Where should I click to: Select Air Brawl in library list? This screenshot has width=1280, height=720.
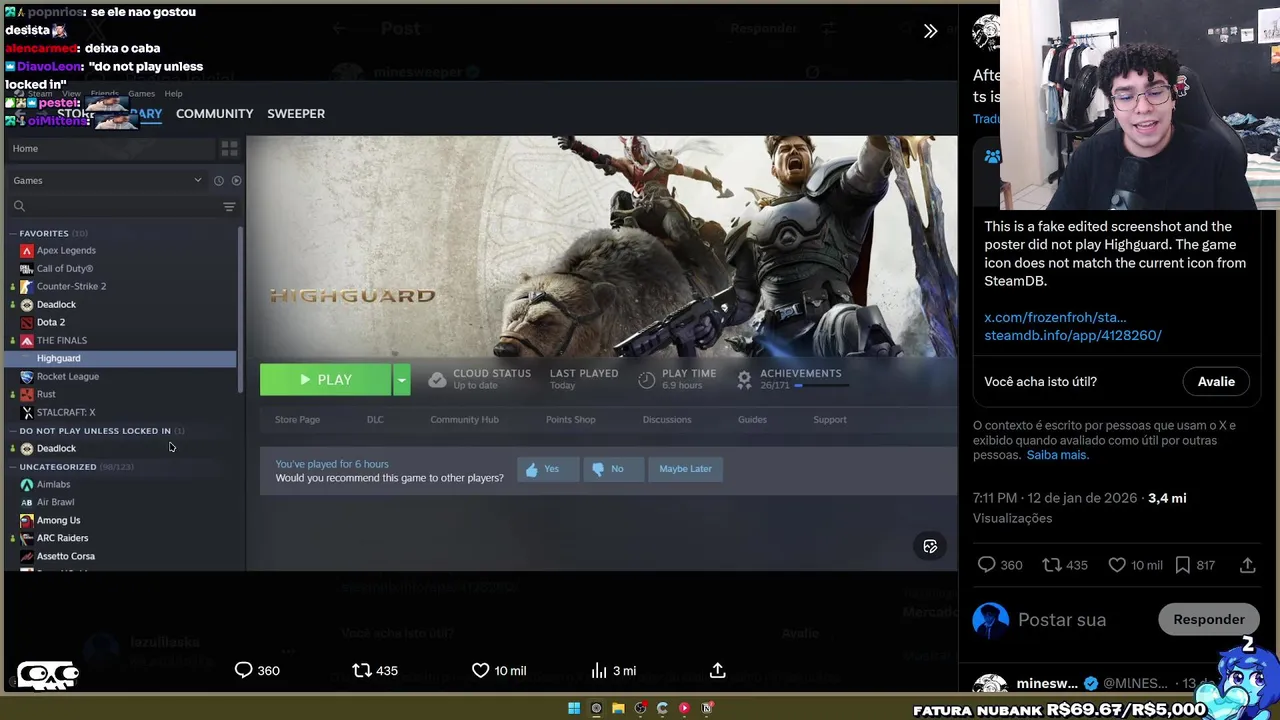pos(55,503)
